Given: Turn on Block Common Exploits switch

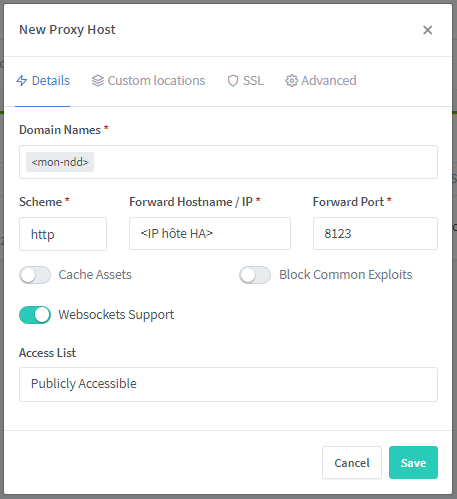Looking at the screenshot, I should (255, 275).
